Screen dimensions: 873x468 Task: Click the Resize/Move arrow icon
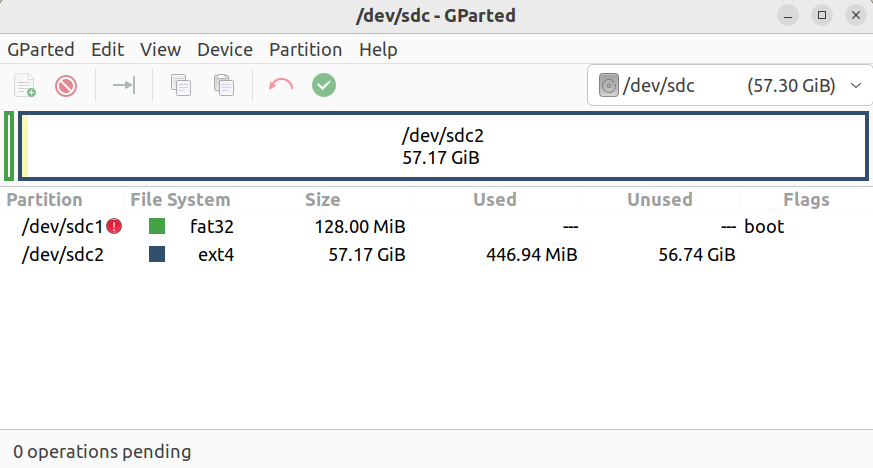[x=124, y=86]
